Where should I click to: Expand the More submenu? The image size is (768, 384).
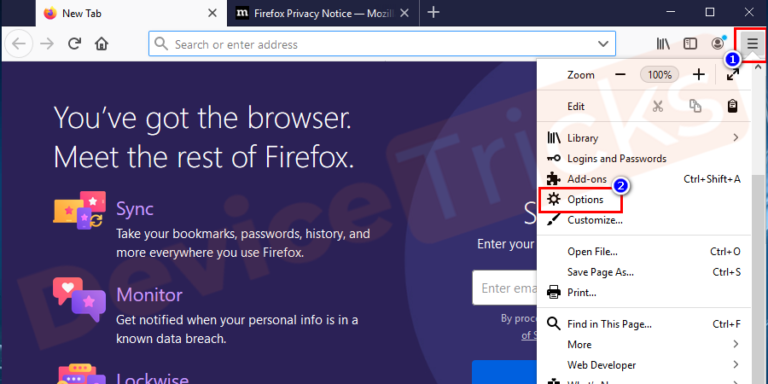pyautogui.click(x=735, y=344)
